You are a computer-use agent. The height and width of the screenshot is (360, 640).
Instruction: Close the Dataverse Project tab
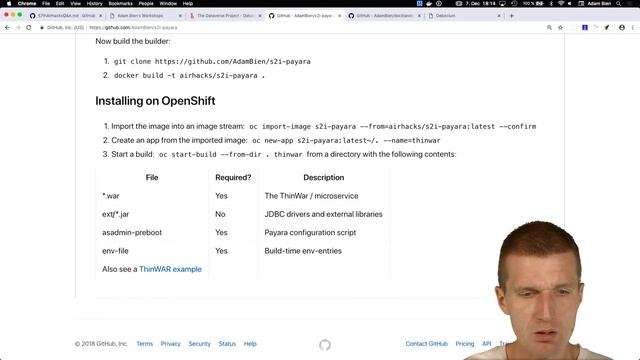[260, 16]
